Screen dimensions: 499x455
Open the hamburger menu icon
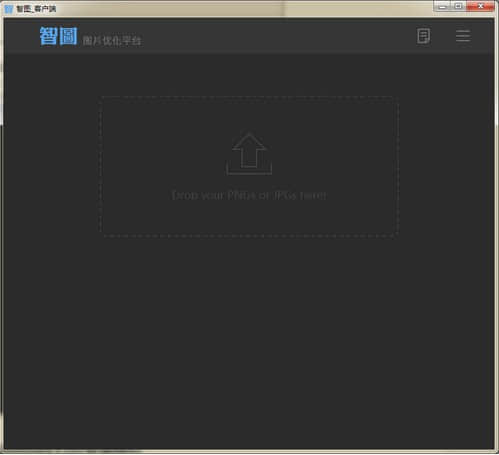coord(463,36)
